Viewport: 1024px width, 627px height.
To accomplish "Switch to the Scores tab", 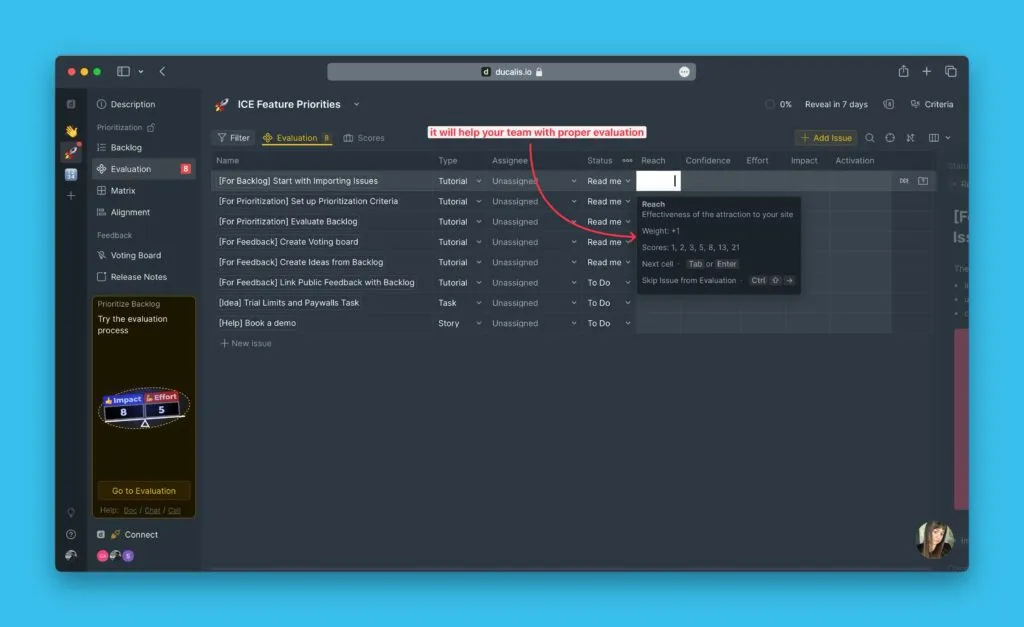I will click(364, 138).
